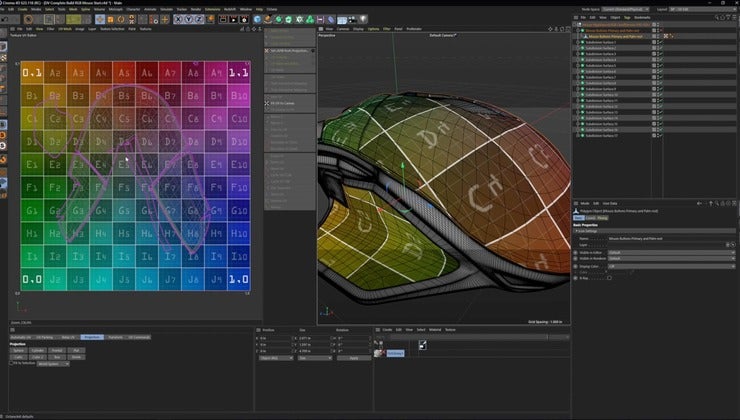Click the material thumbnail in Material Manager
This screenshot has height=420, width=740.
click(x=382, y=352)
